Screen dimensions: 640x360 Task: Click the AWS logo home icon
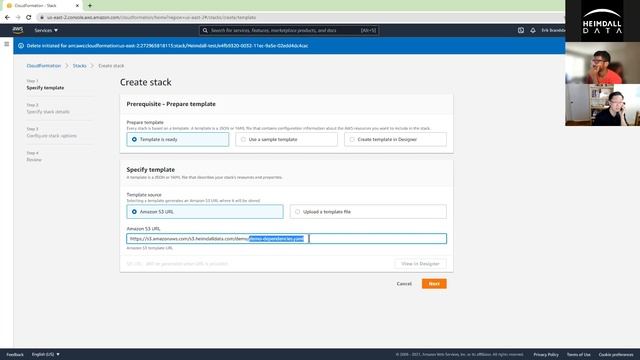point(18,30)
